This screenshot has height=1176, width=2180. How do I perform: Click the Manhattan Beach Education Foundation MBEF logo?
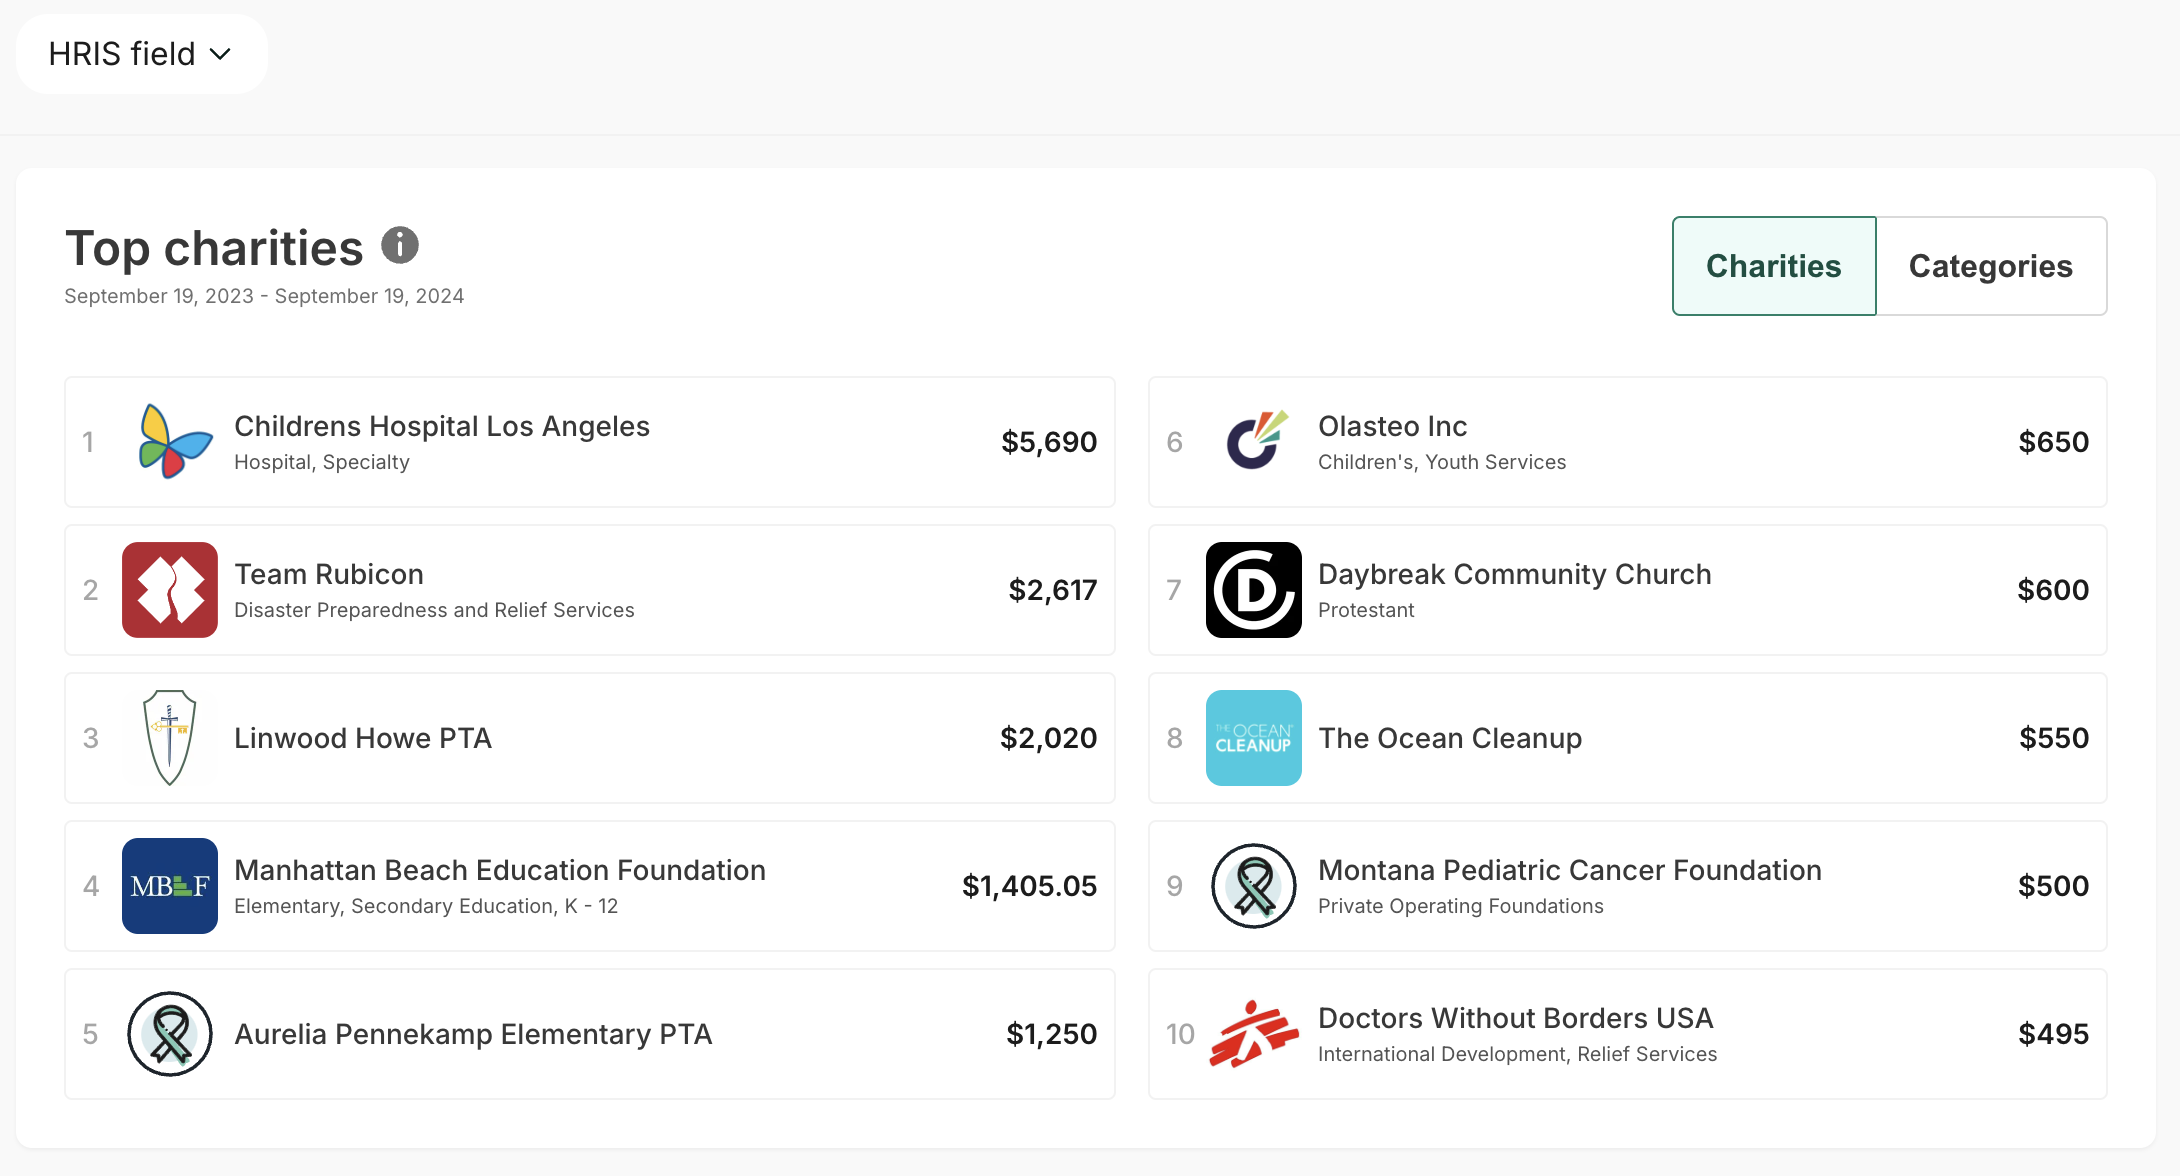pyautogui.click(x=170, y=886)
